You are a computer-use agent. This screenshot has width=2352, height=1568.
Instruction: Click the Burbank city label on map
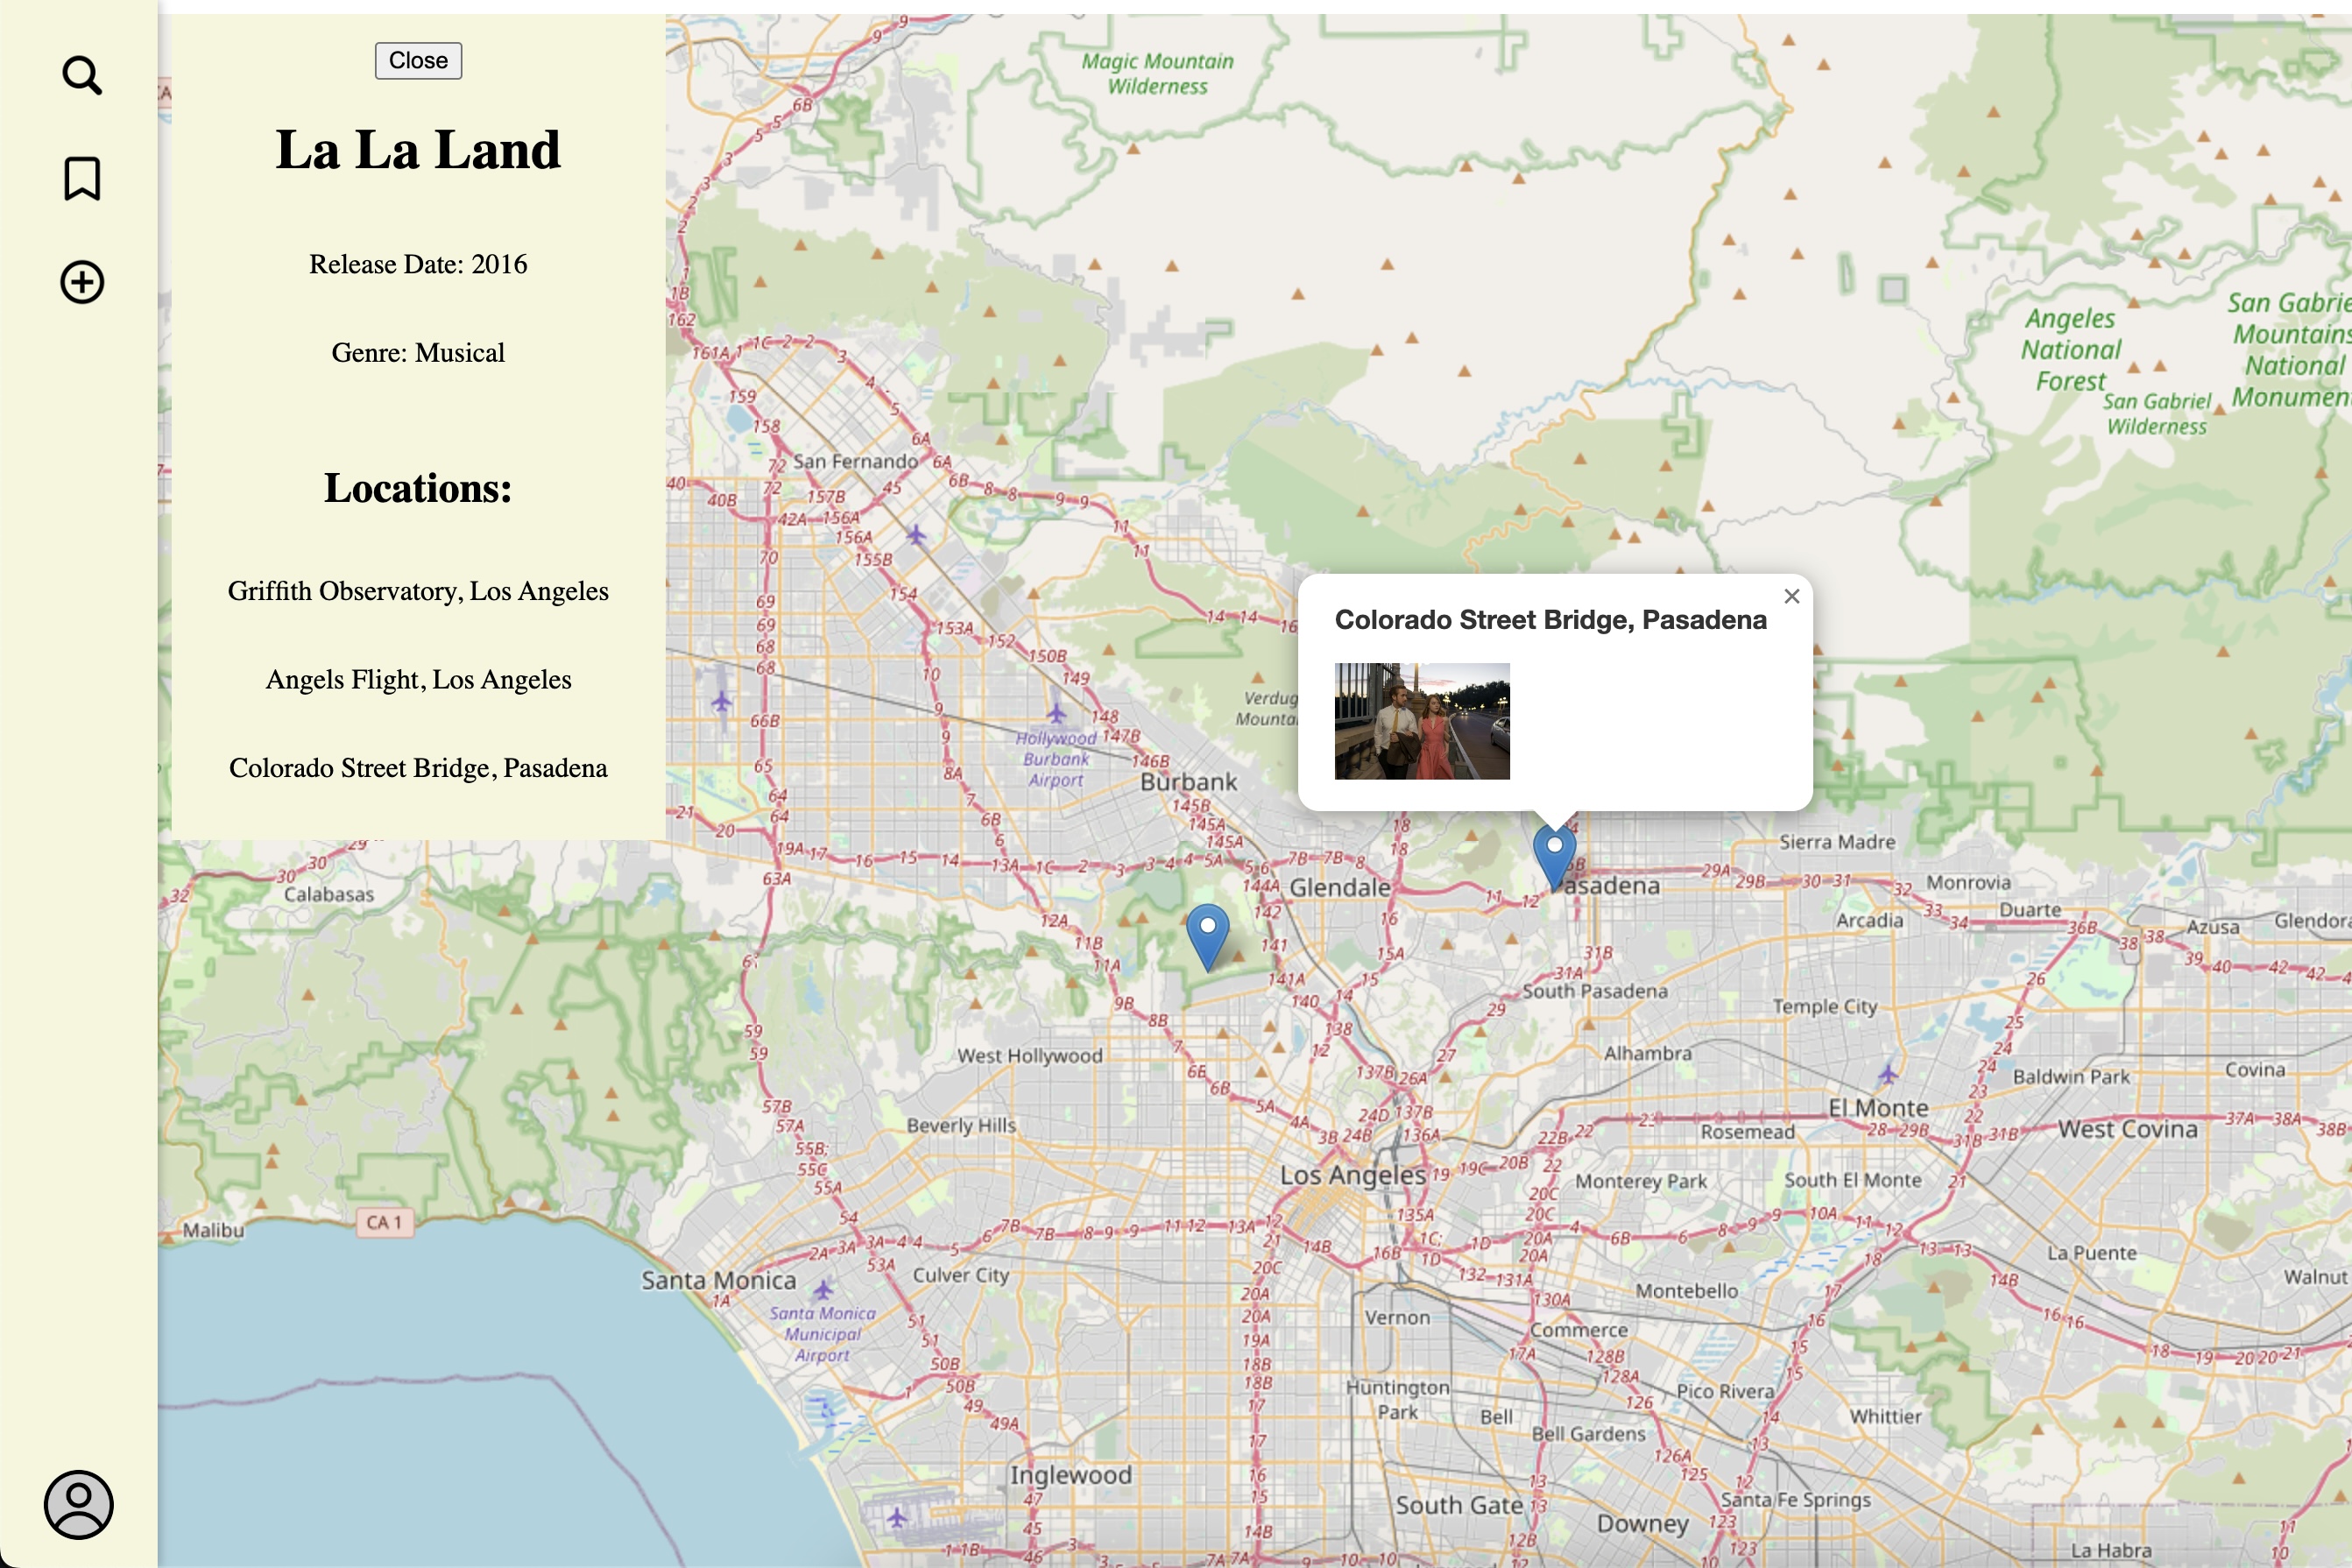pyautogui.click(x=1188, y=782)
